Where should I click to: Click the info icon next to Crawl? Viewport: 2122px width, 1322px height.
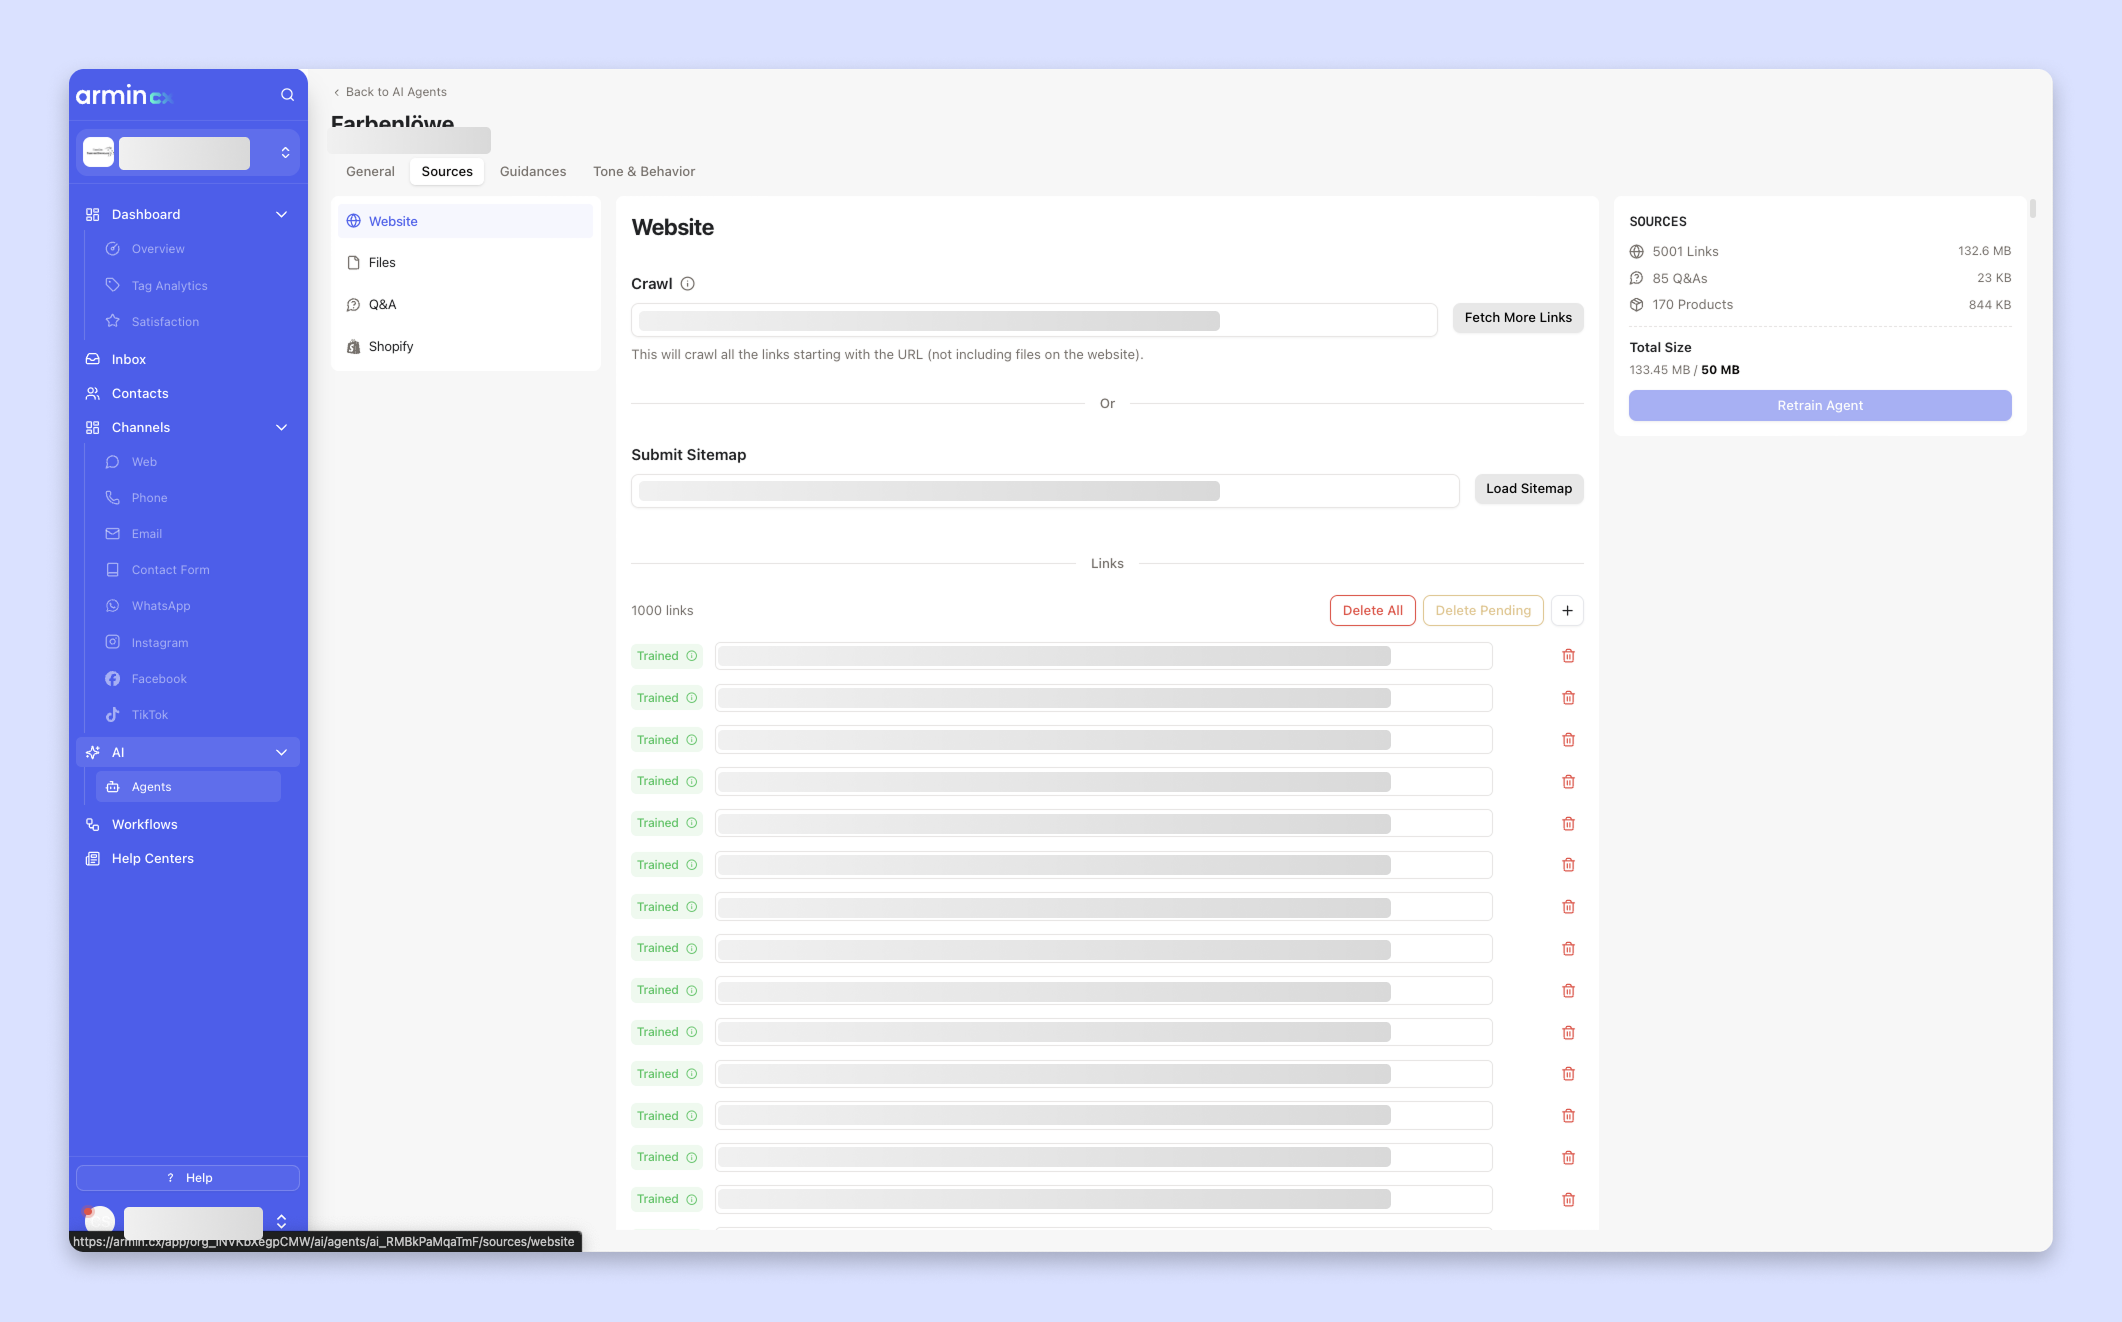click(688, 284)
